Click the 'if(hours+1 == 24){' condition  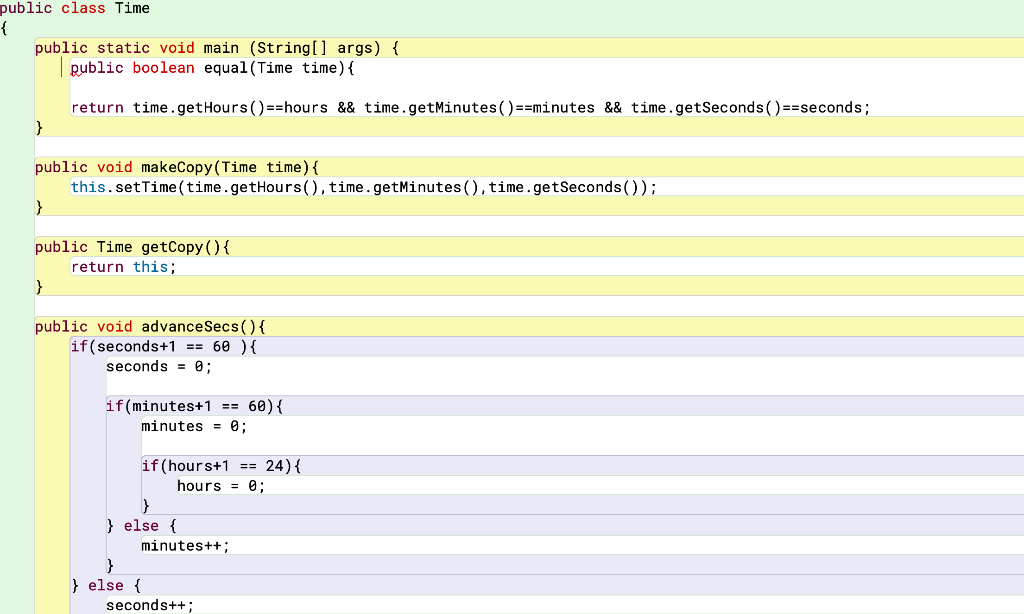click(221, 466)
